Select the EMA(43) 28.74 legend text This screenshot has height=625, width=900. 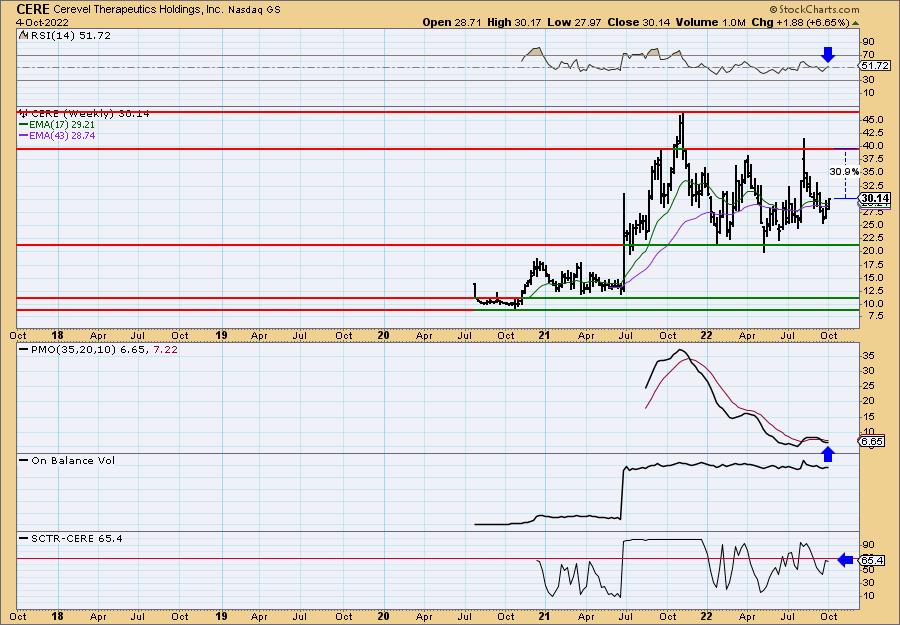(x=62, y=136)
